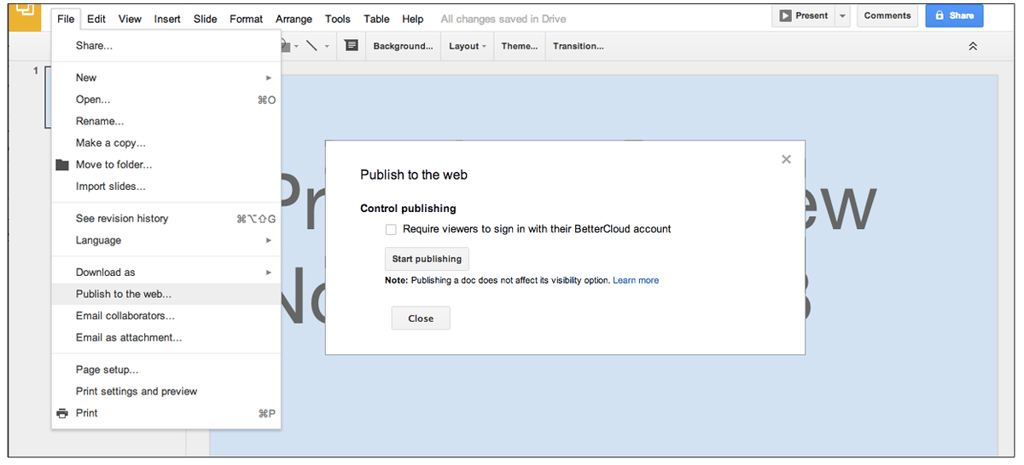Click the blue Share button with lock icon
This screenshot has height=465, width=1024.
click(954, 16)
